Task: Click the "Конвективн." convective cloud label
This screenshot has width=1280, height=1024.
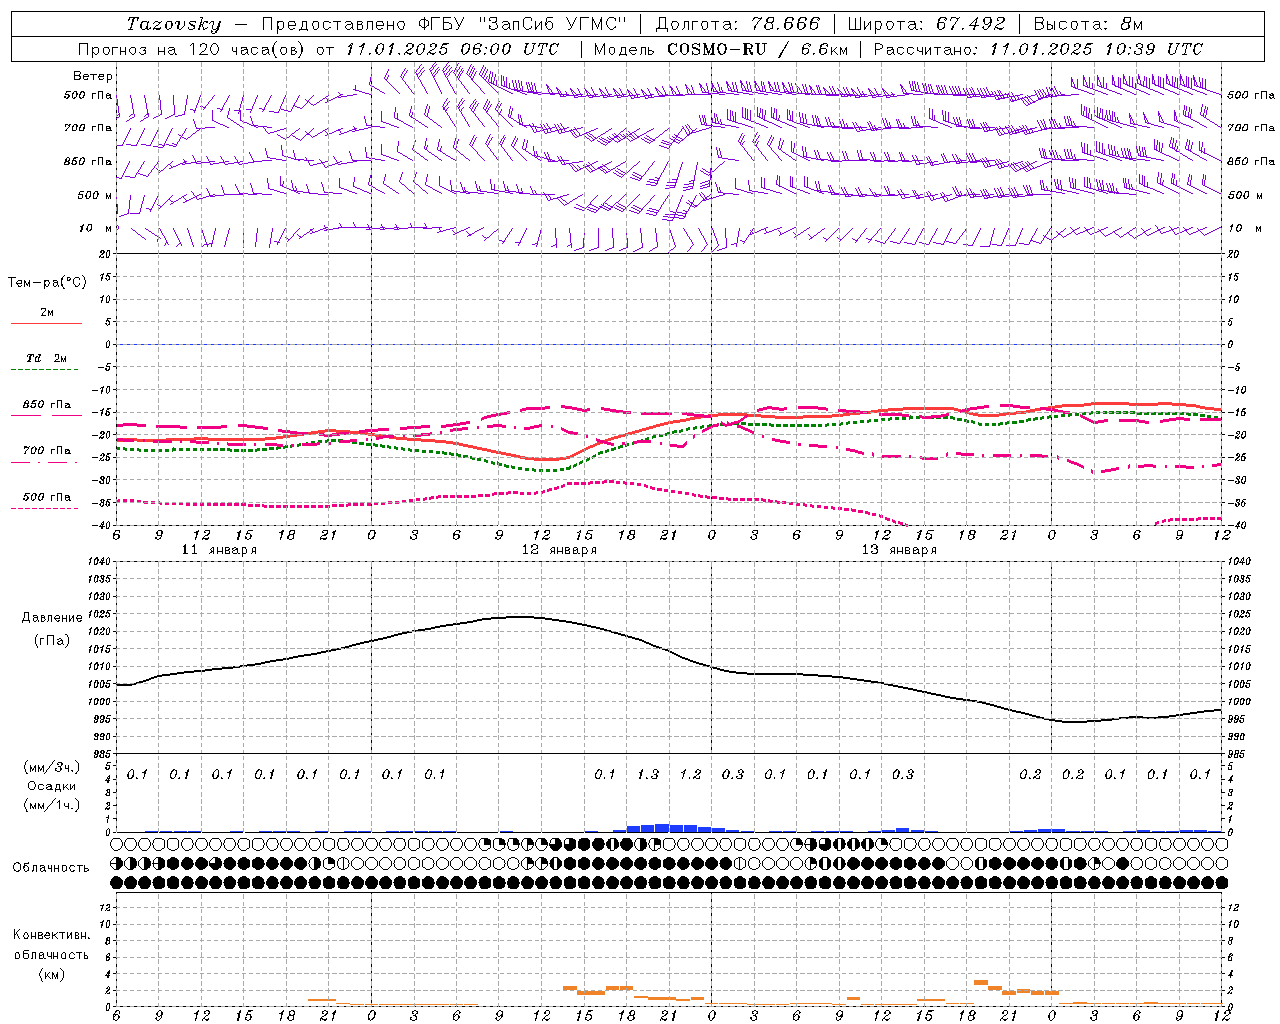Action: point(52,935)
